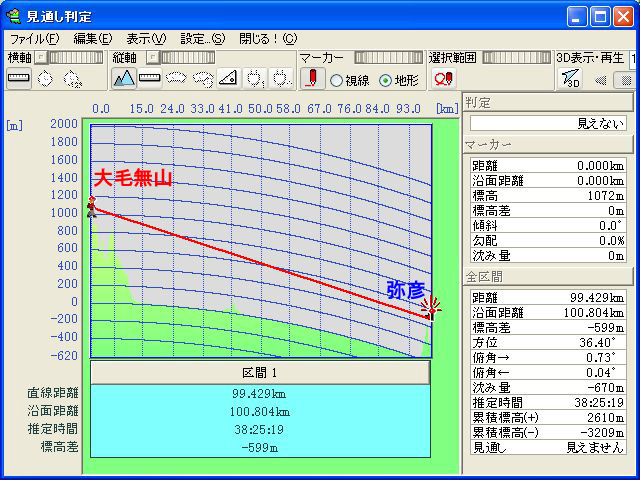Image resolution: width=640 pixels, height=480 pixels.
Task: Click the application icon in title bar
Action: (x=13, y=16)
